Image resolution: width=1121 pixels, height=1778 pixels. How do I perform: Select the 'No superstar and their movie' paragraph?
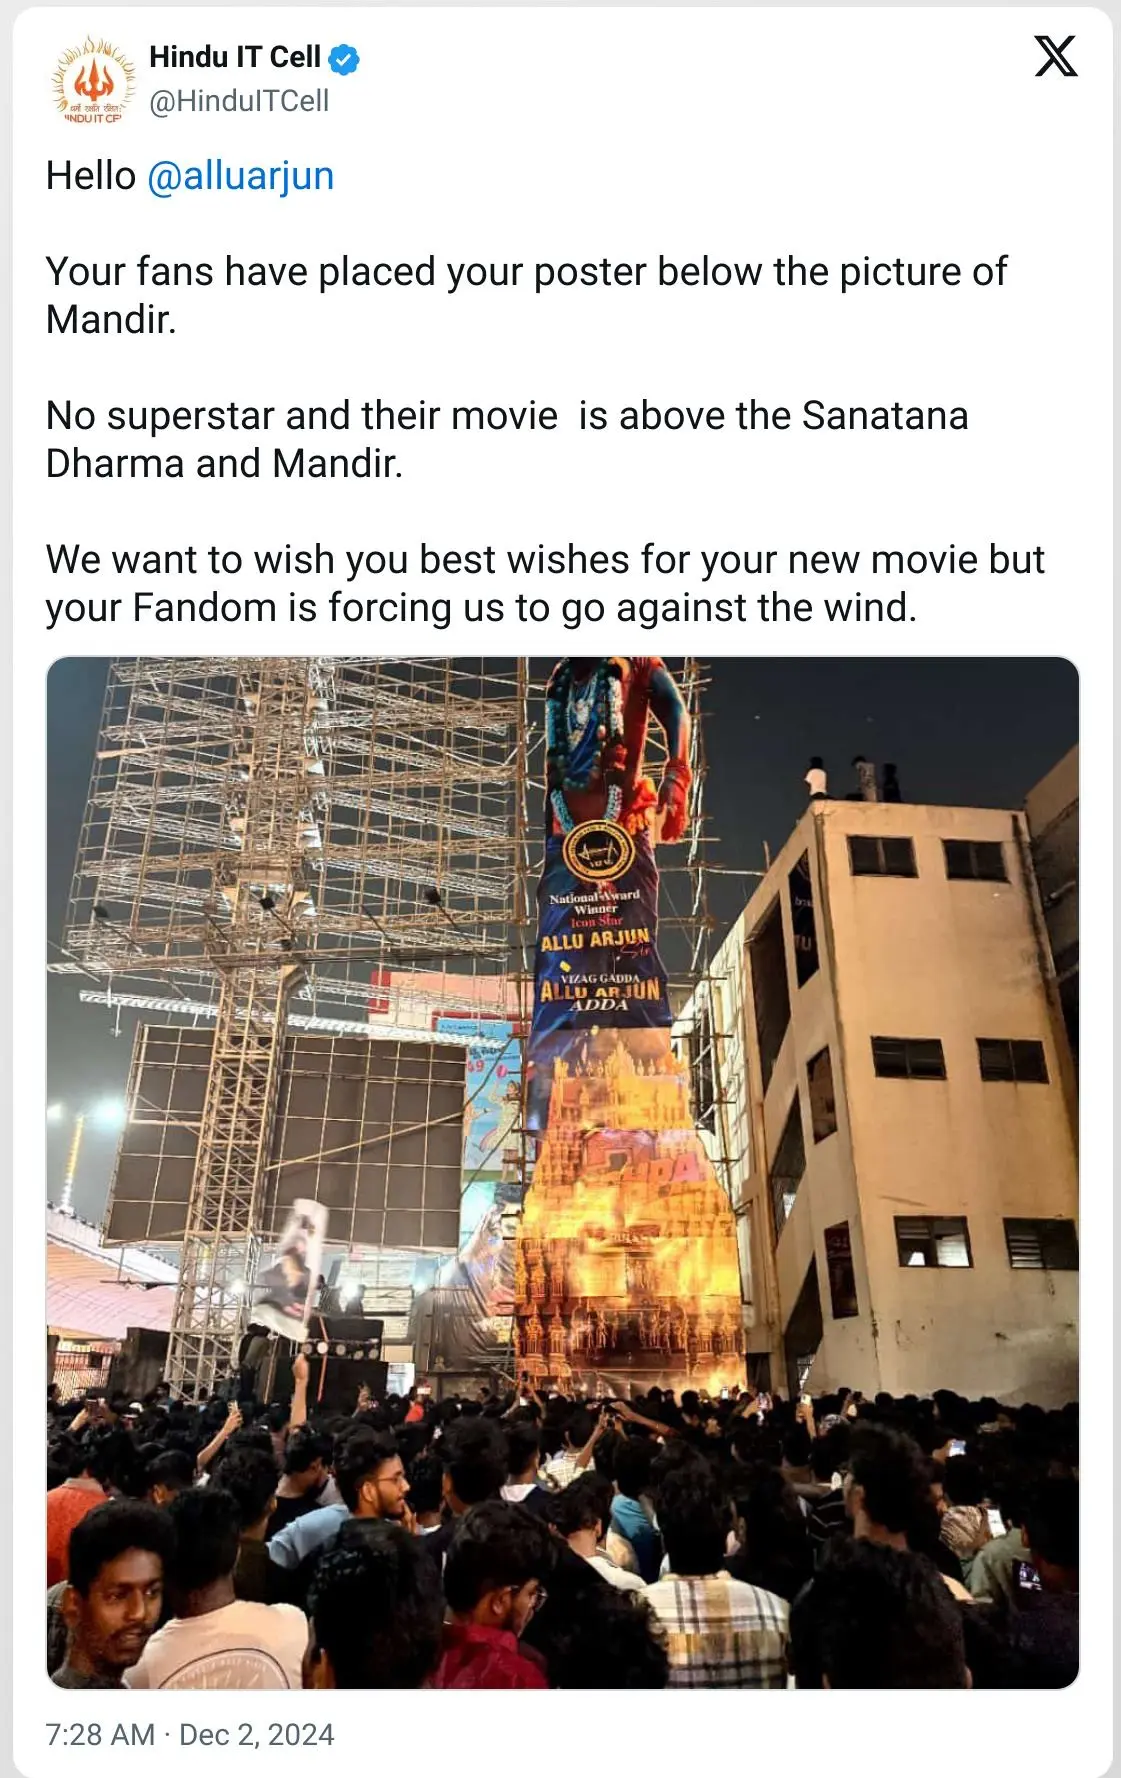point(507,440)
